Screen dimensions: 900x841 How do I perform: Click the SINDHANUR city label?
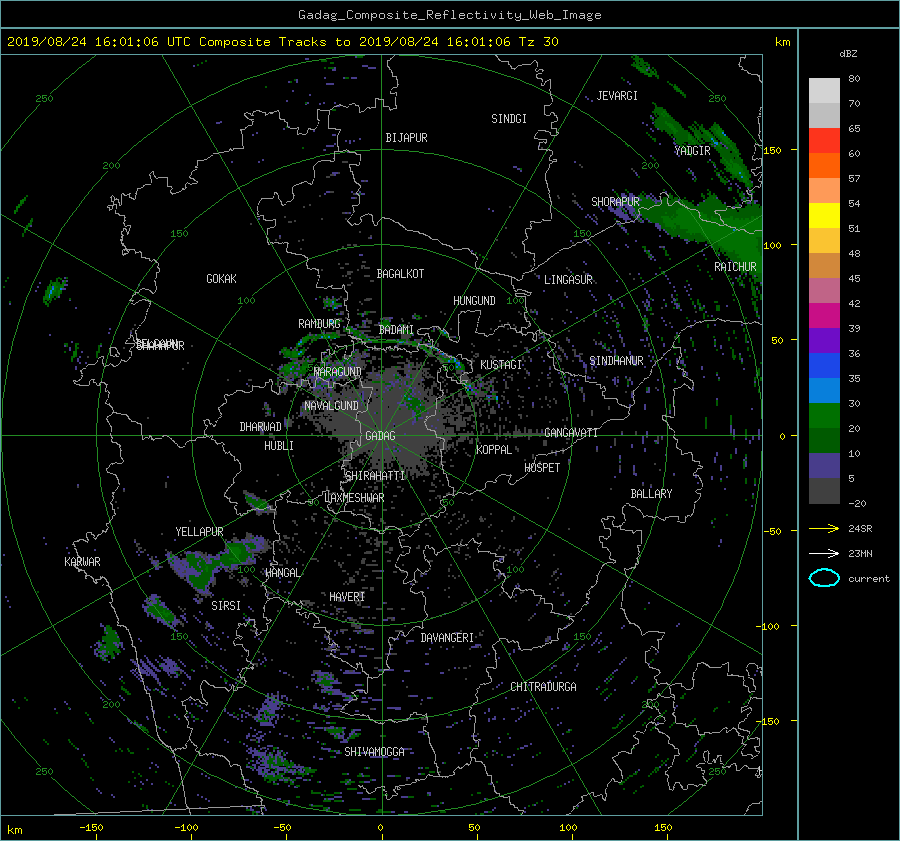click(x=616, y=361)
